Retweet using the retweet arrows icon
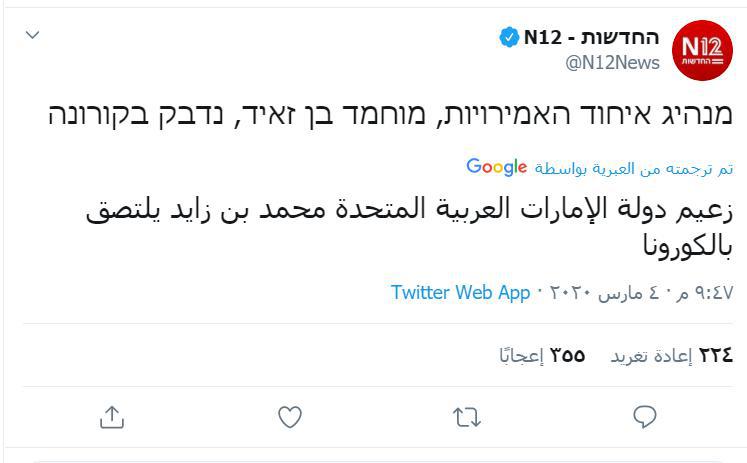 click(468, 417)
